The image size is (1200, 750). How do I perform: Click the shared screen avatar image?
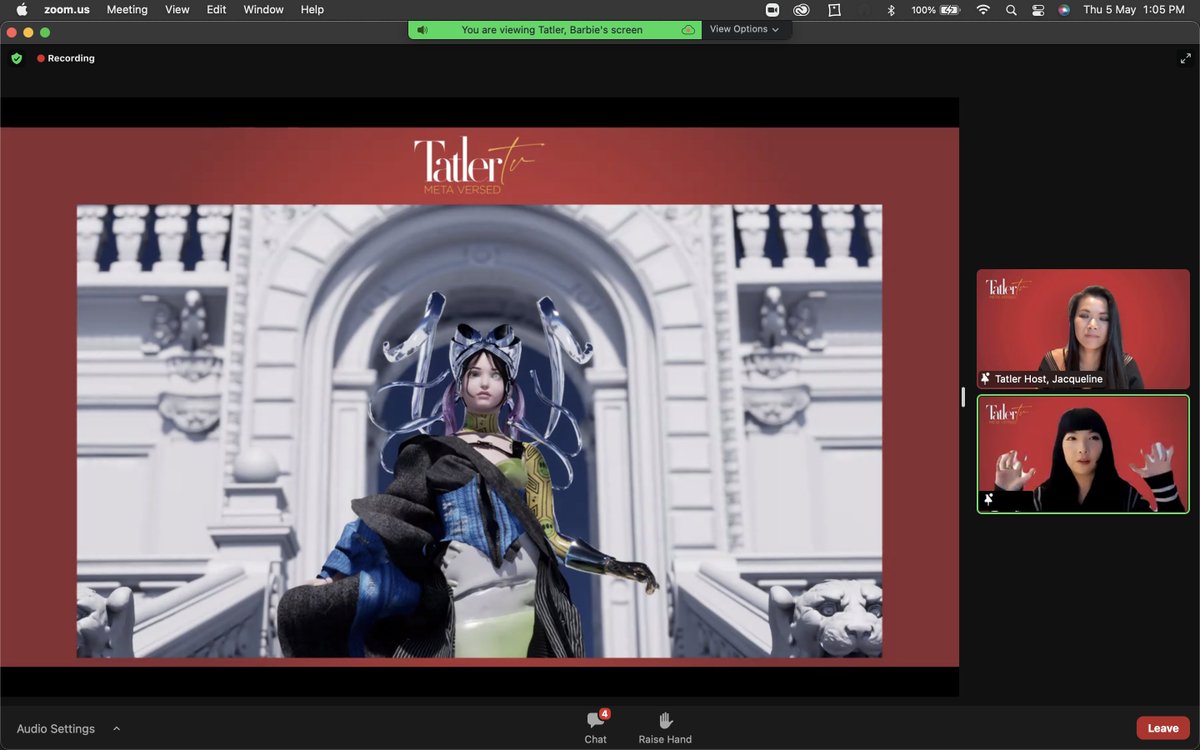point(480,431)
